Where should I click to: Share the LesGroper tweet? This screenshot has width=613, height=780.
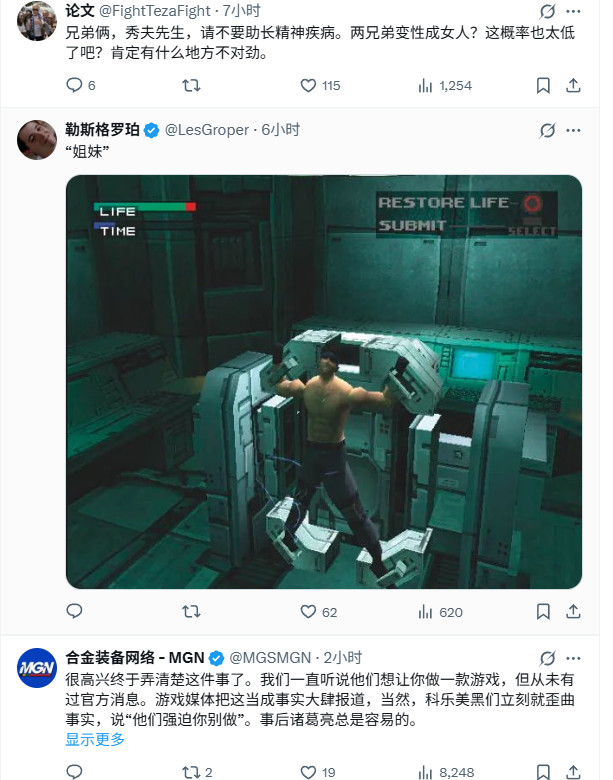[573, 611]
